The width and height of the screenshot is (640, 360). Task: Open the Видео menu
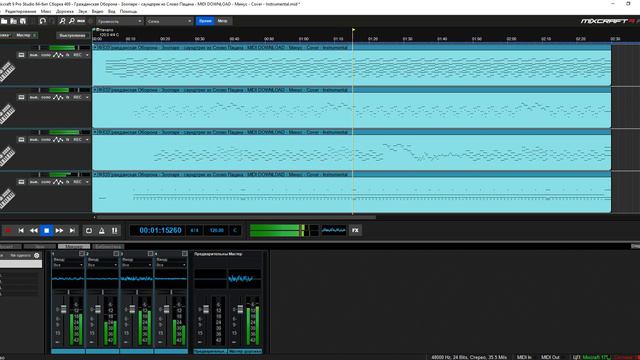(x=98, y=11)
